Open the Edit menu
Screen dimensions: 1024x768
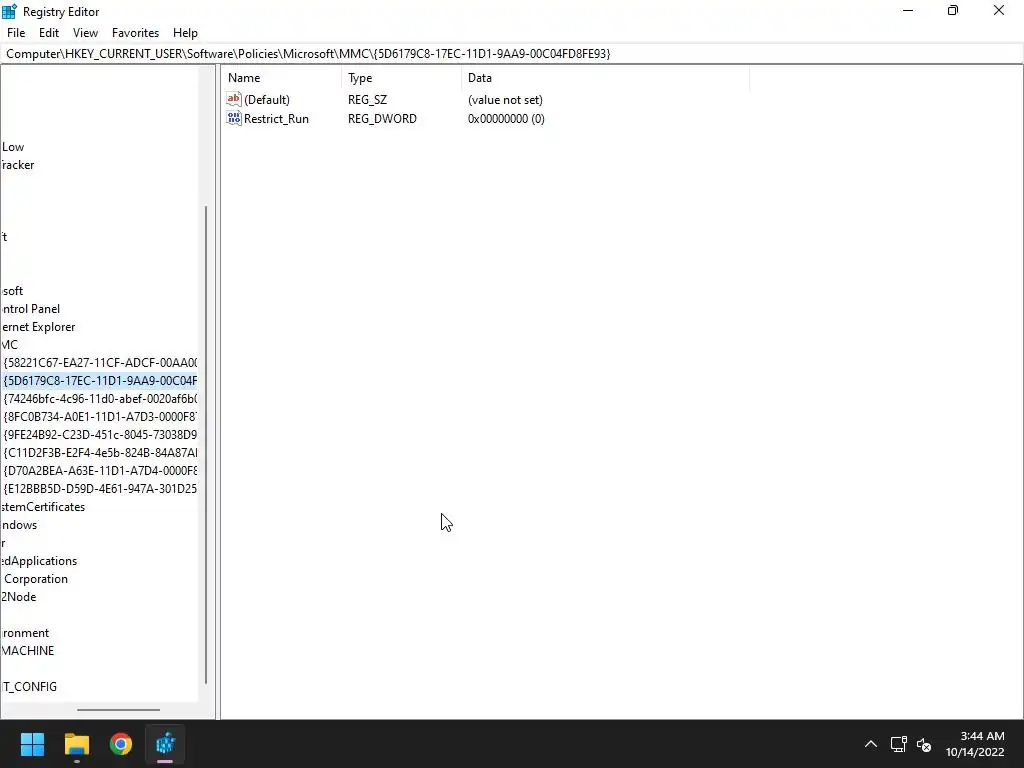pyautogui.click(x=49, y=33)
